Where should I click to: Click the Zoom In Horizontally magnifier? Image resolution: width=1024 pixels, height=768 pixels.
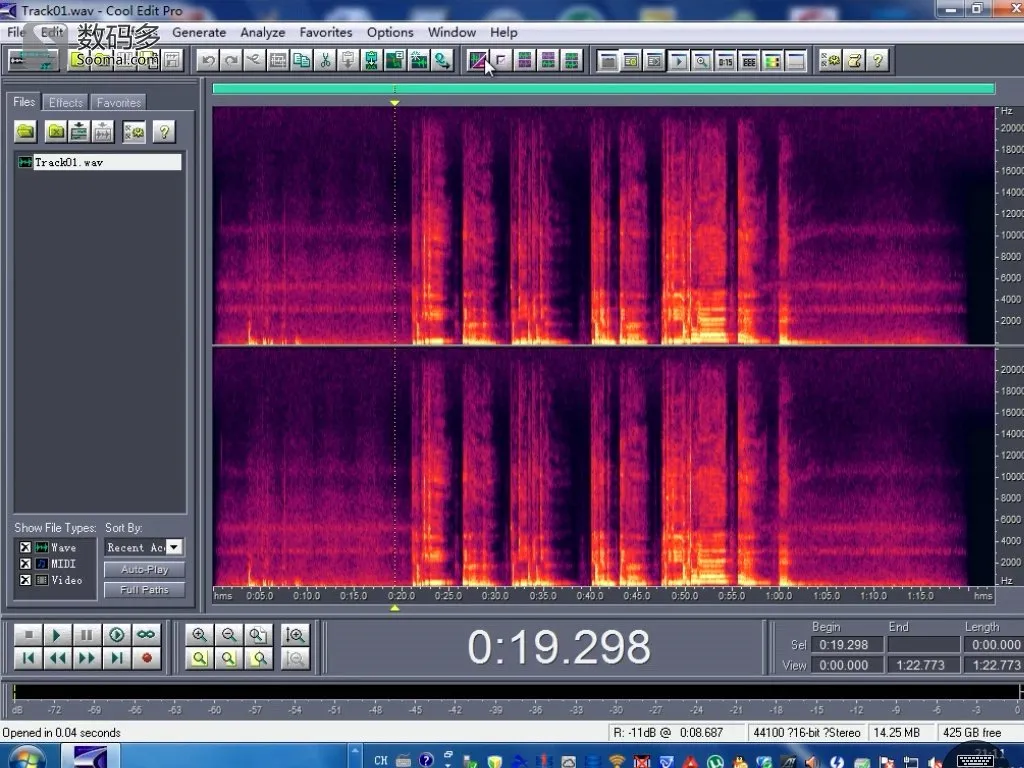[199, 634]
